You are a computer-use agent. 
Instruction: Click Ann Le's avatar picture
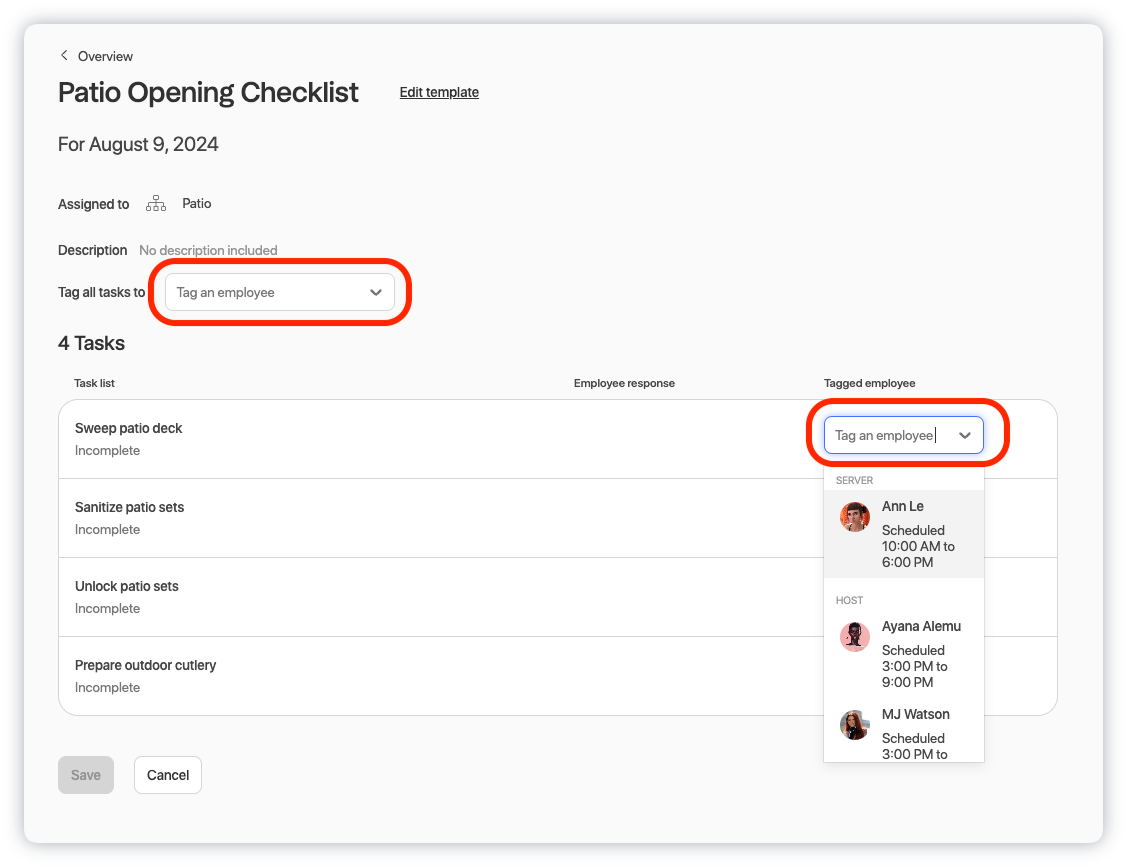pos(854,517)
